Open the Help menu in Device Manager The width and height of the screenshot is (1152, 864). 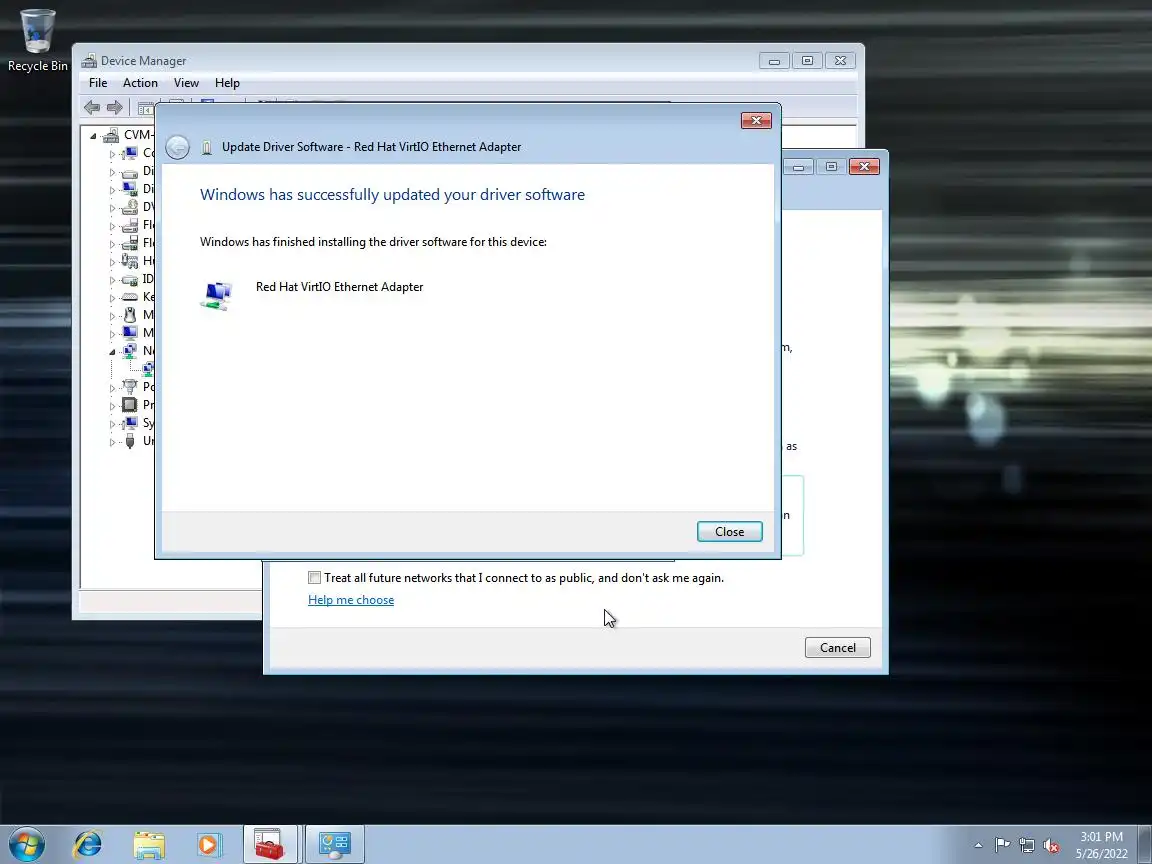(x=227, y=83)
